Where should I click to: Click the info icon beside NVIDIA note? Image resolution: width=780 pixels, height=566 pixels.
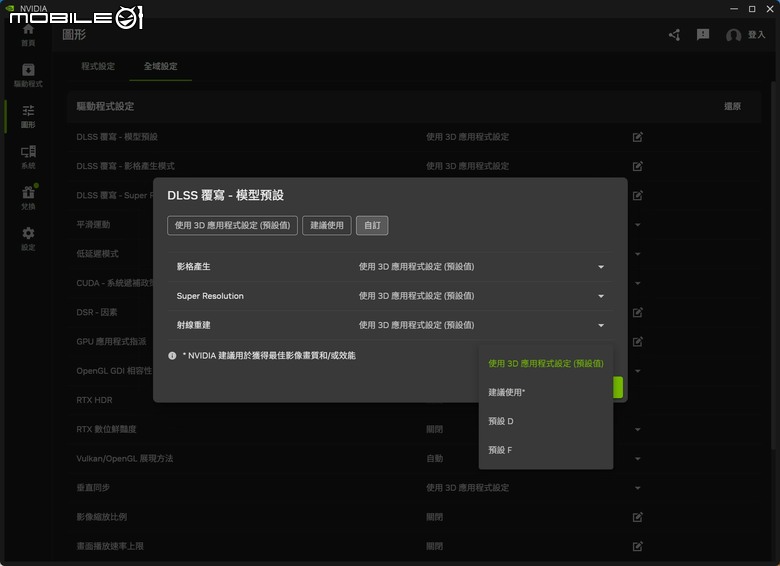tap(172, 356)
